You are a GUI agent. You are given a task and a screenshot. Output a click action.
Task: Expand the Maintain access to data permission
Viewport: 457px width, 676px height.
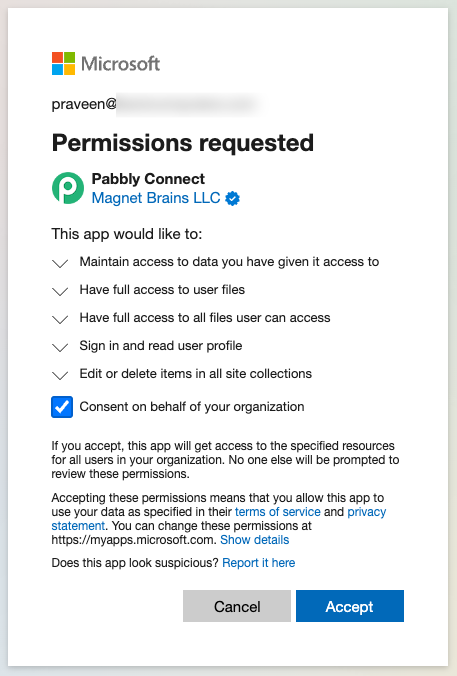60,263
